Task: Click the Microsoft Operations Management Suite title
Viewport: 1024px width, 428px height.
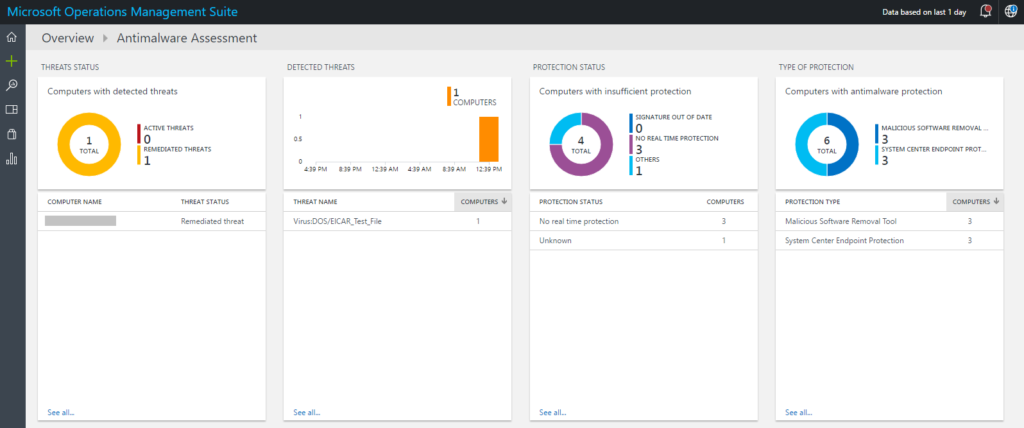Action: [122, 12]
